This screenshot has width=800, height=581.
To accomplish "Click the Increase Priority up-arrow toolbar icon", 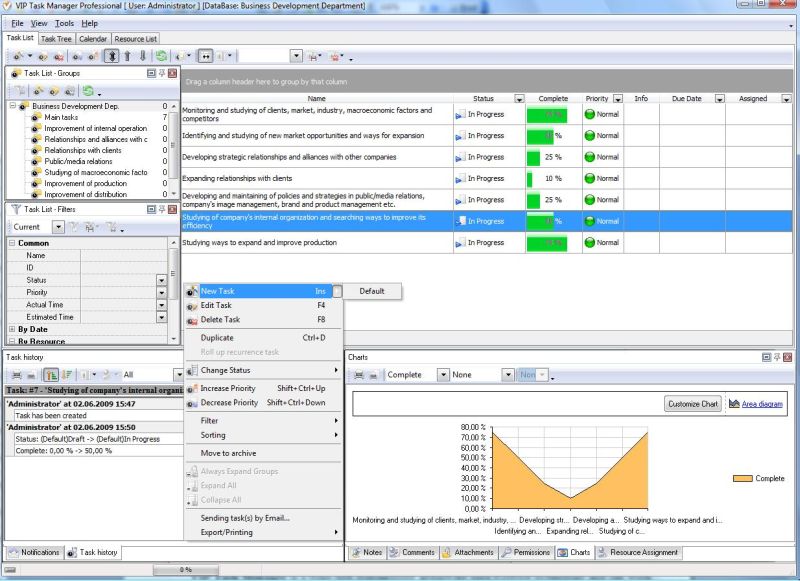I will 127,56.
